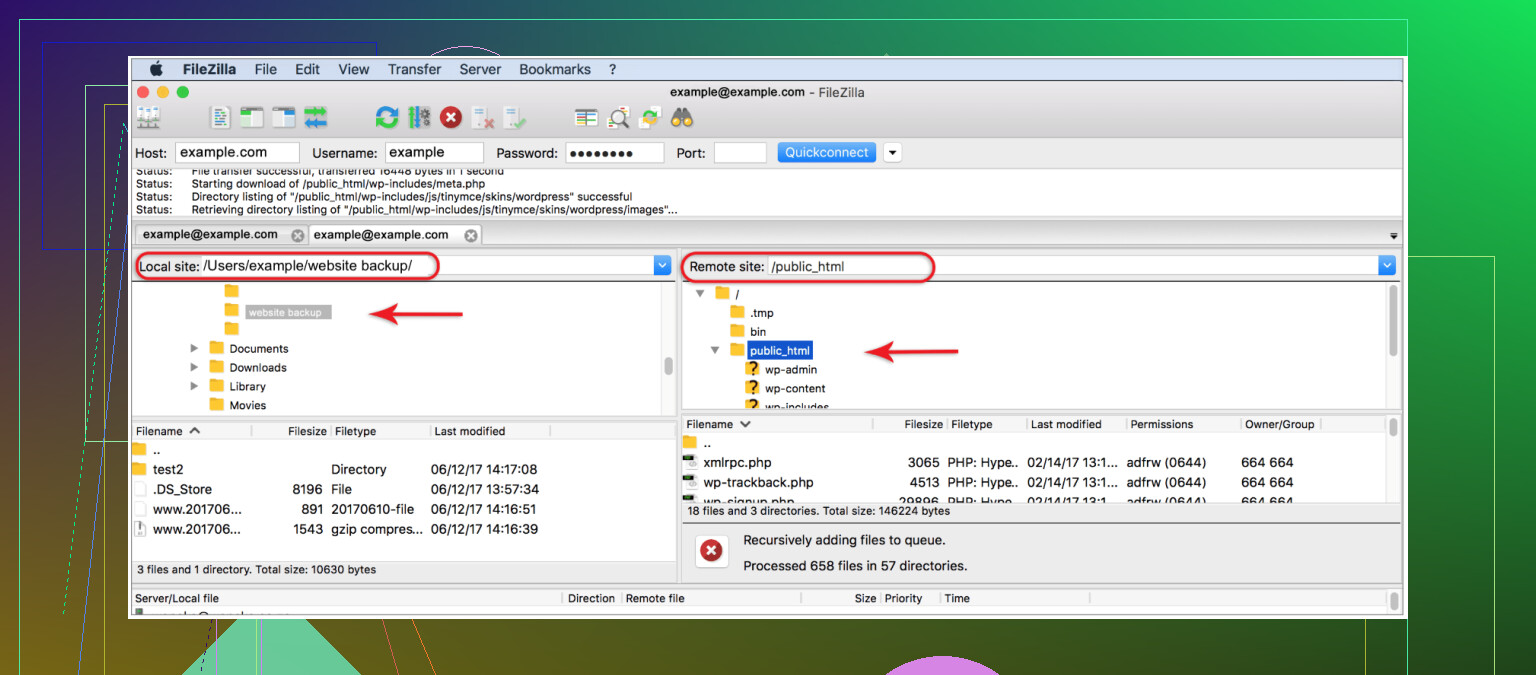Click the colored-rows list toolbar icon
The width and height of the screenshot is (1536, 675).
pyautogui.click(x=586, y=118)
